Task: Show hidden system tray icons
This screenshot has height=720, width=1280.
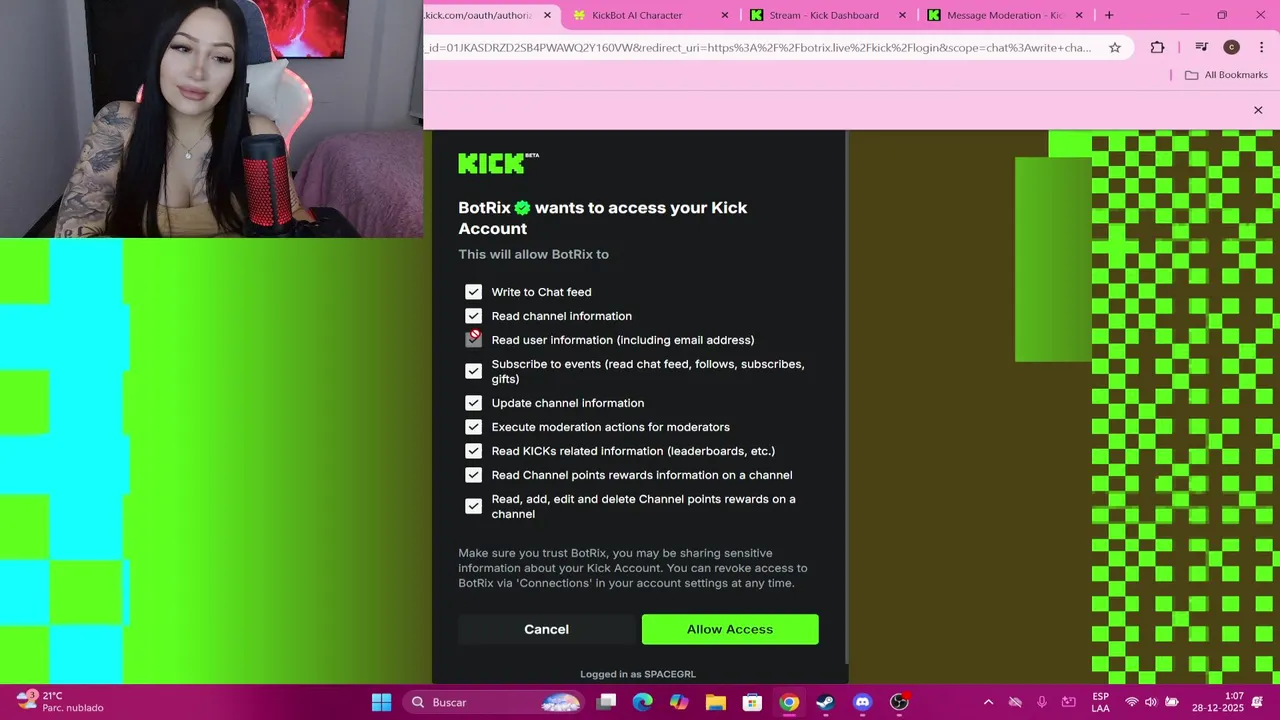Action: [988, 702]
